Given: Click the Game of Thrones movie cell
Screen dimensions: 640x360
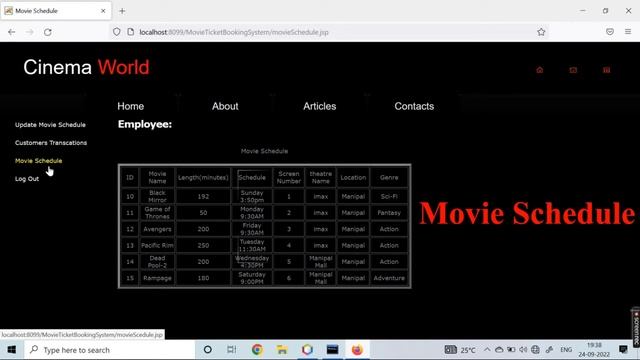Looking at the screenshot, I should click(x=157, y=213).
